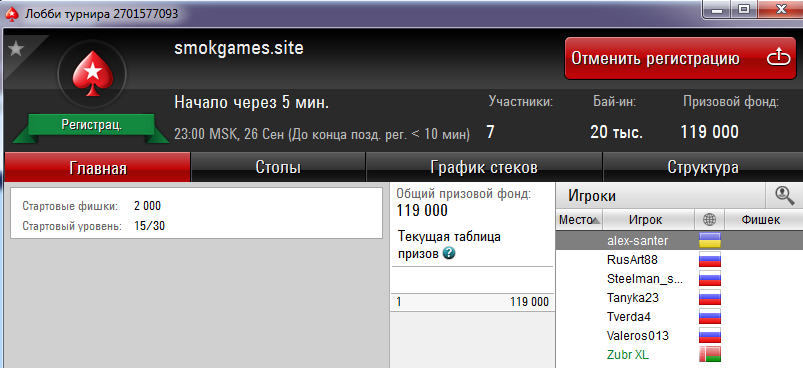Sort by 'Игрок' column header
The image size is (803, 368).
click(648, 220)
